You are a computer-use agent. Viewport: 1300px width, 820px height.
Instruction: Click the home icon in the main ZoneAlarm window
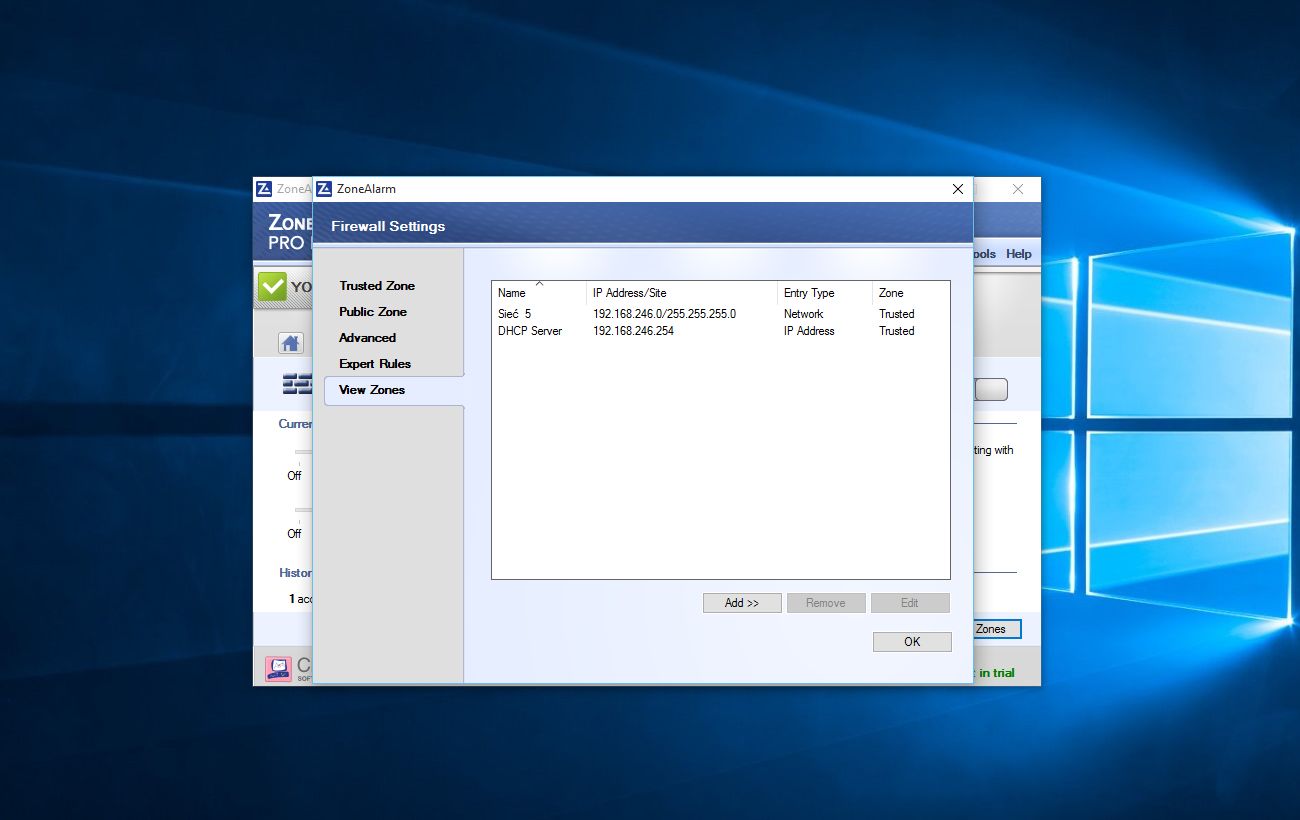coord(291,343)
